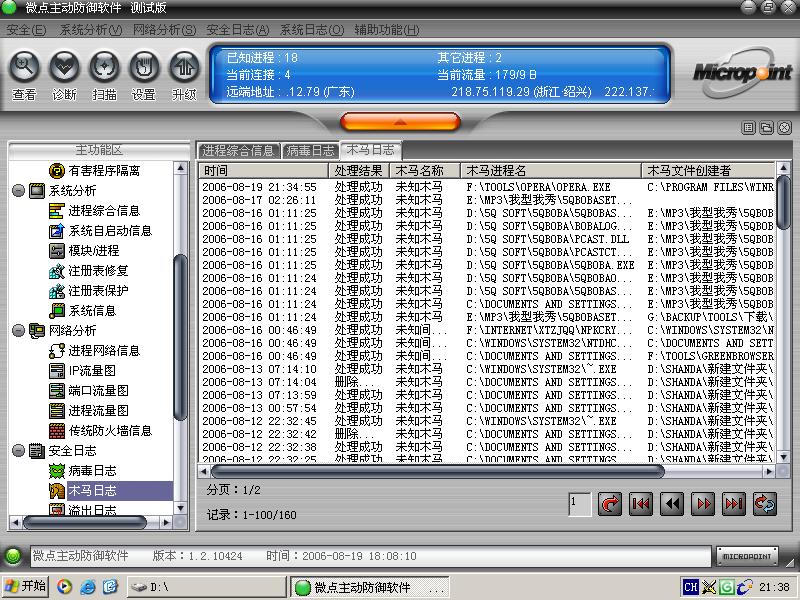The height and width of the screenshot is (600, 800).
Task: Select the row with PCAST.DLL process
Action: pyautogui.click(x=487, y=239)
